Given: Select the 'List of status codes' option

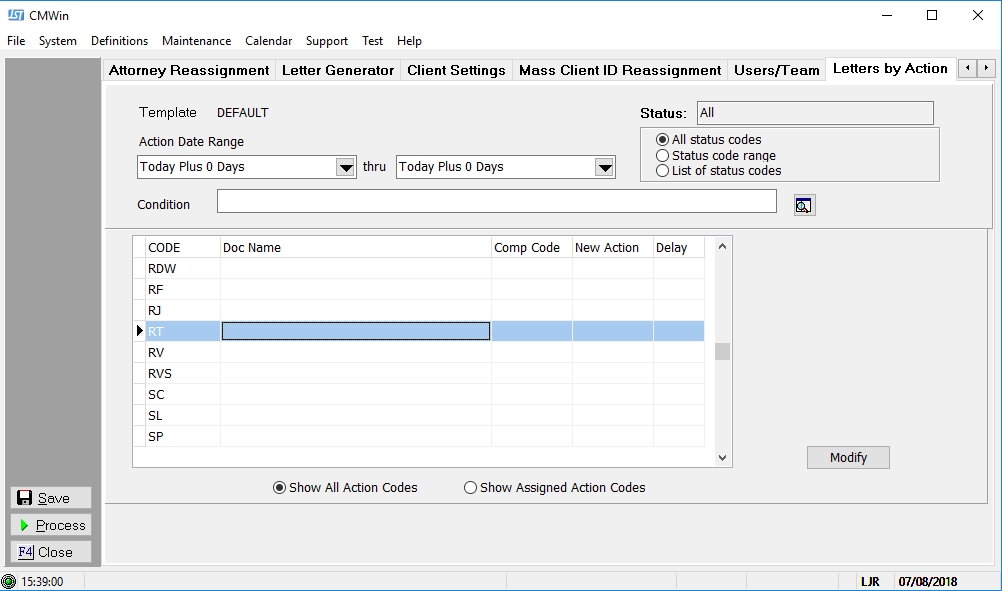Looking at the screenshot, I should (x=662, y=171).
